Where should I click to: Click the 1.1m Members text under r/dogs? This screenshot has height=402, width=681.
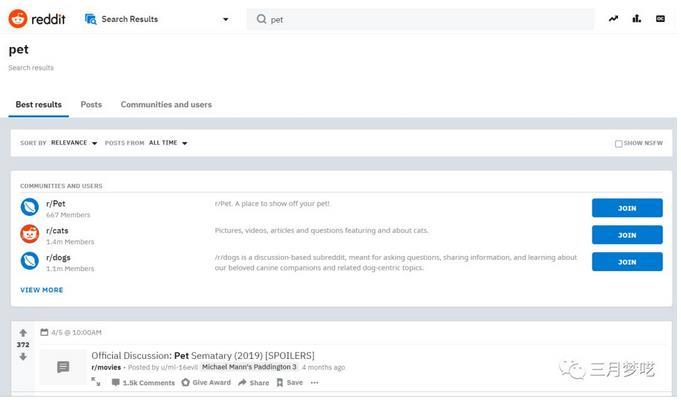70,269
